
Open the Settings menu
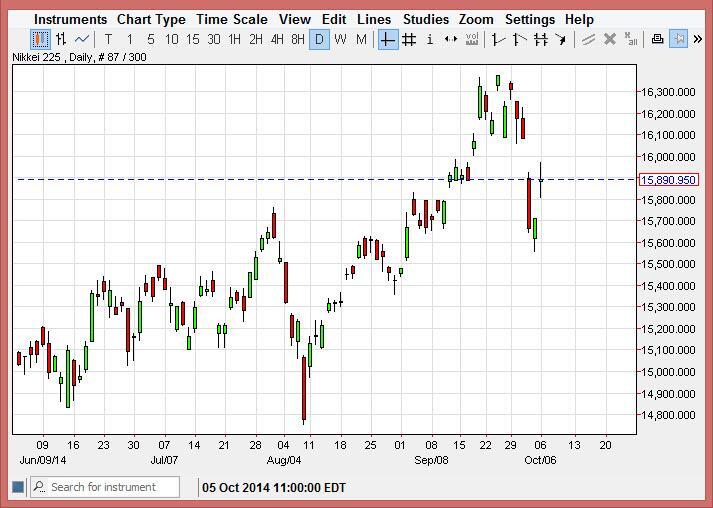click(x=529, y=19)
